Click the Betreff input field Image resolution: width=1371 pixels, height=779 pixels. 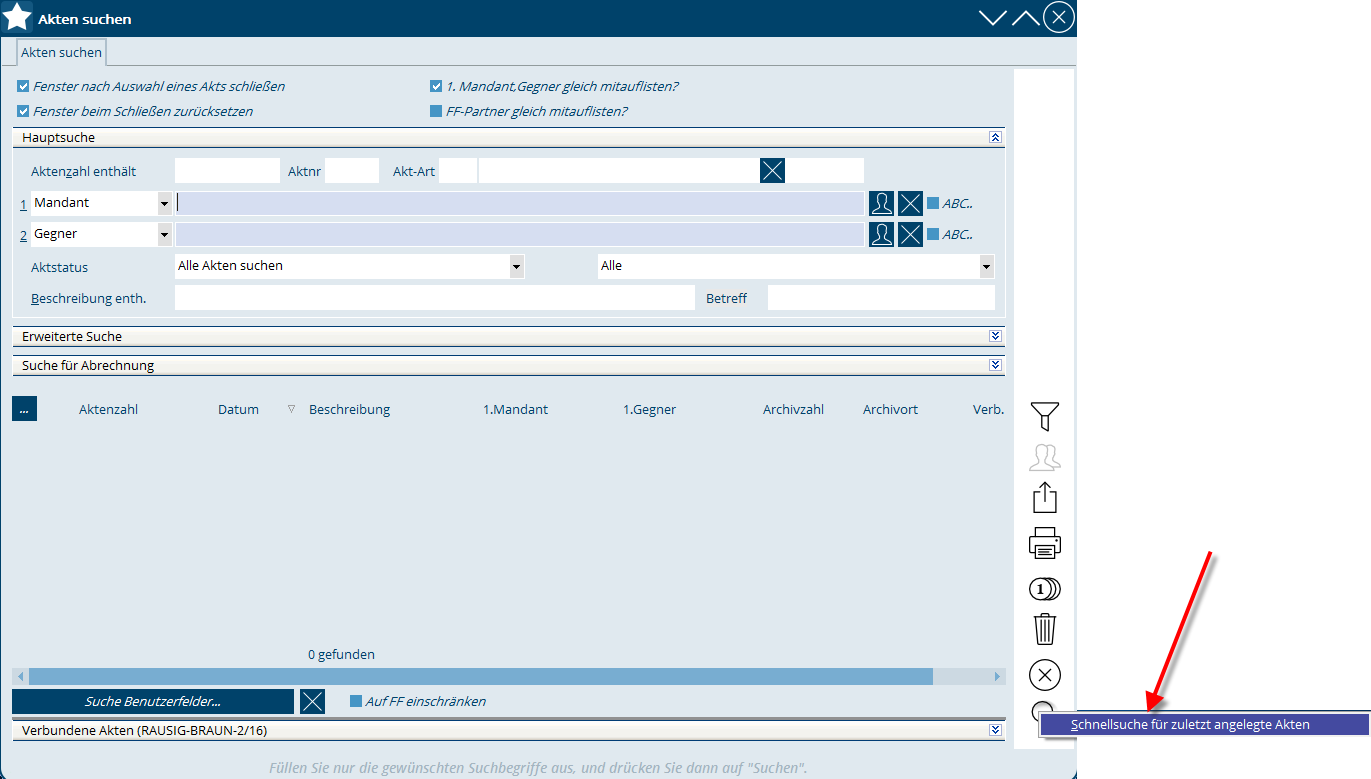tap(881, 297)
